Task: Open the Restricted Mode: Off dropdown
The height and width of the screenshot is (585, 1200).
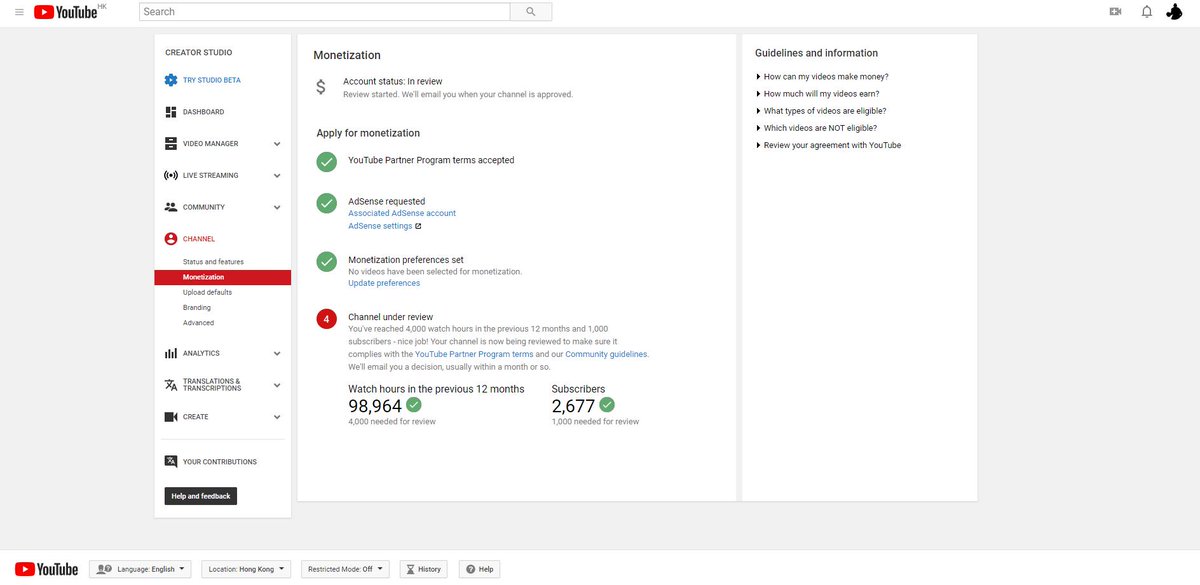Action: 345,569
